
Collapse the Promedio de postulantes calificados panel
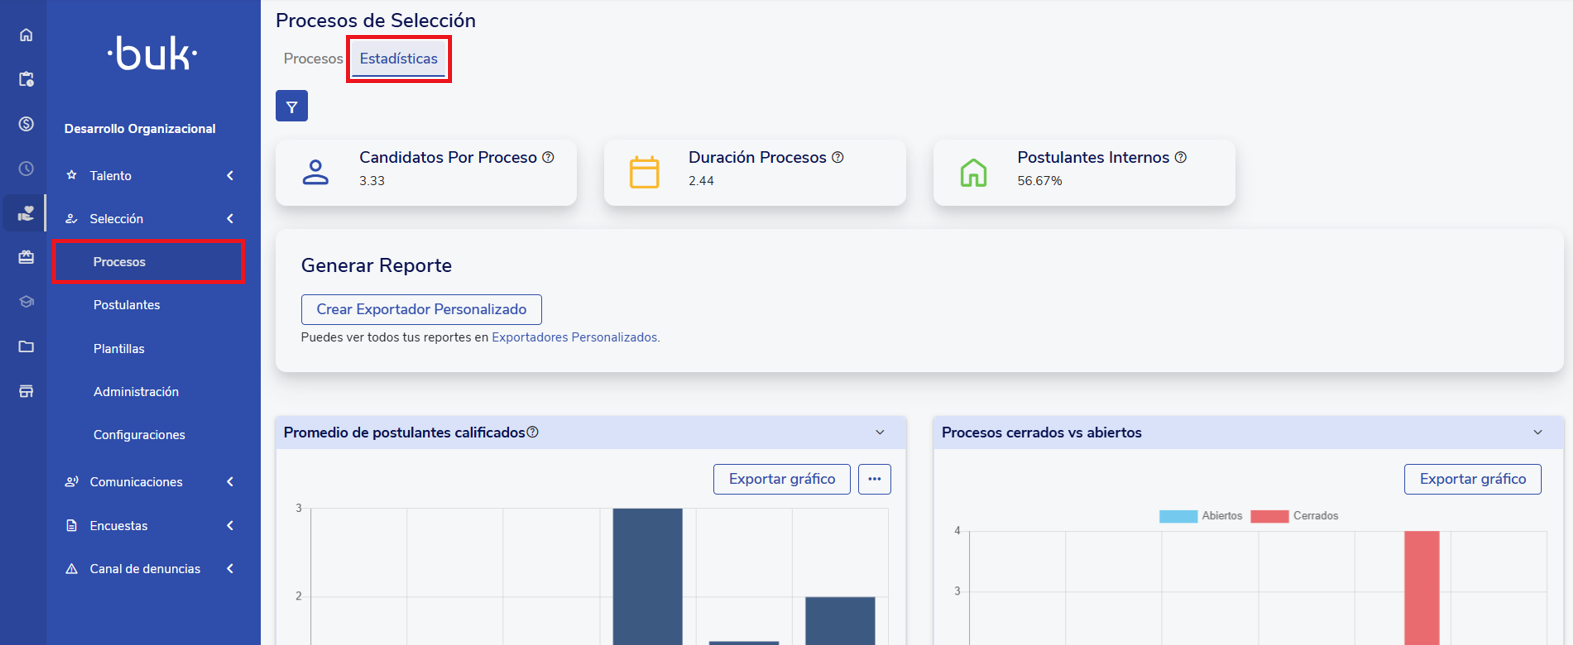click(880, 433)
